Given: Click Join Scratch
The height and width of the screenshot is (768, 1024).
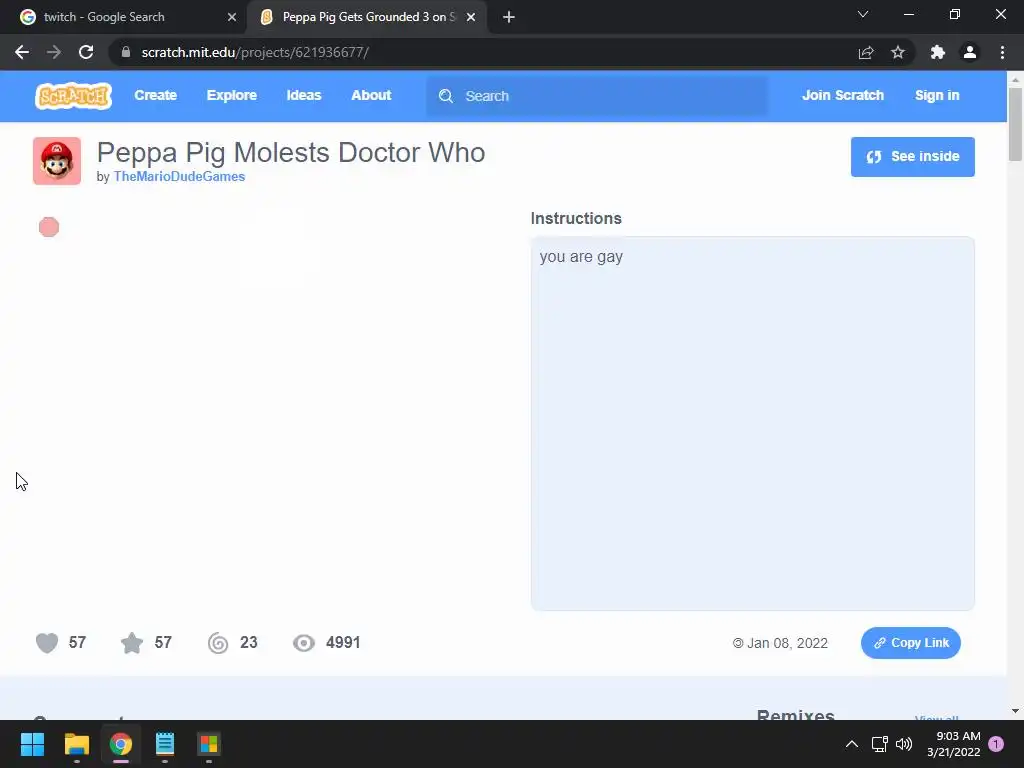Looking at the screenshot, I should tap(842, 95).
